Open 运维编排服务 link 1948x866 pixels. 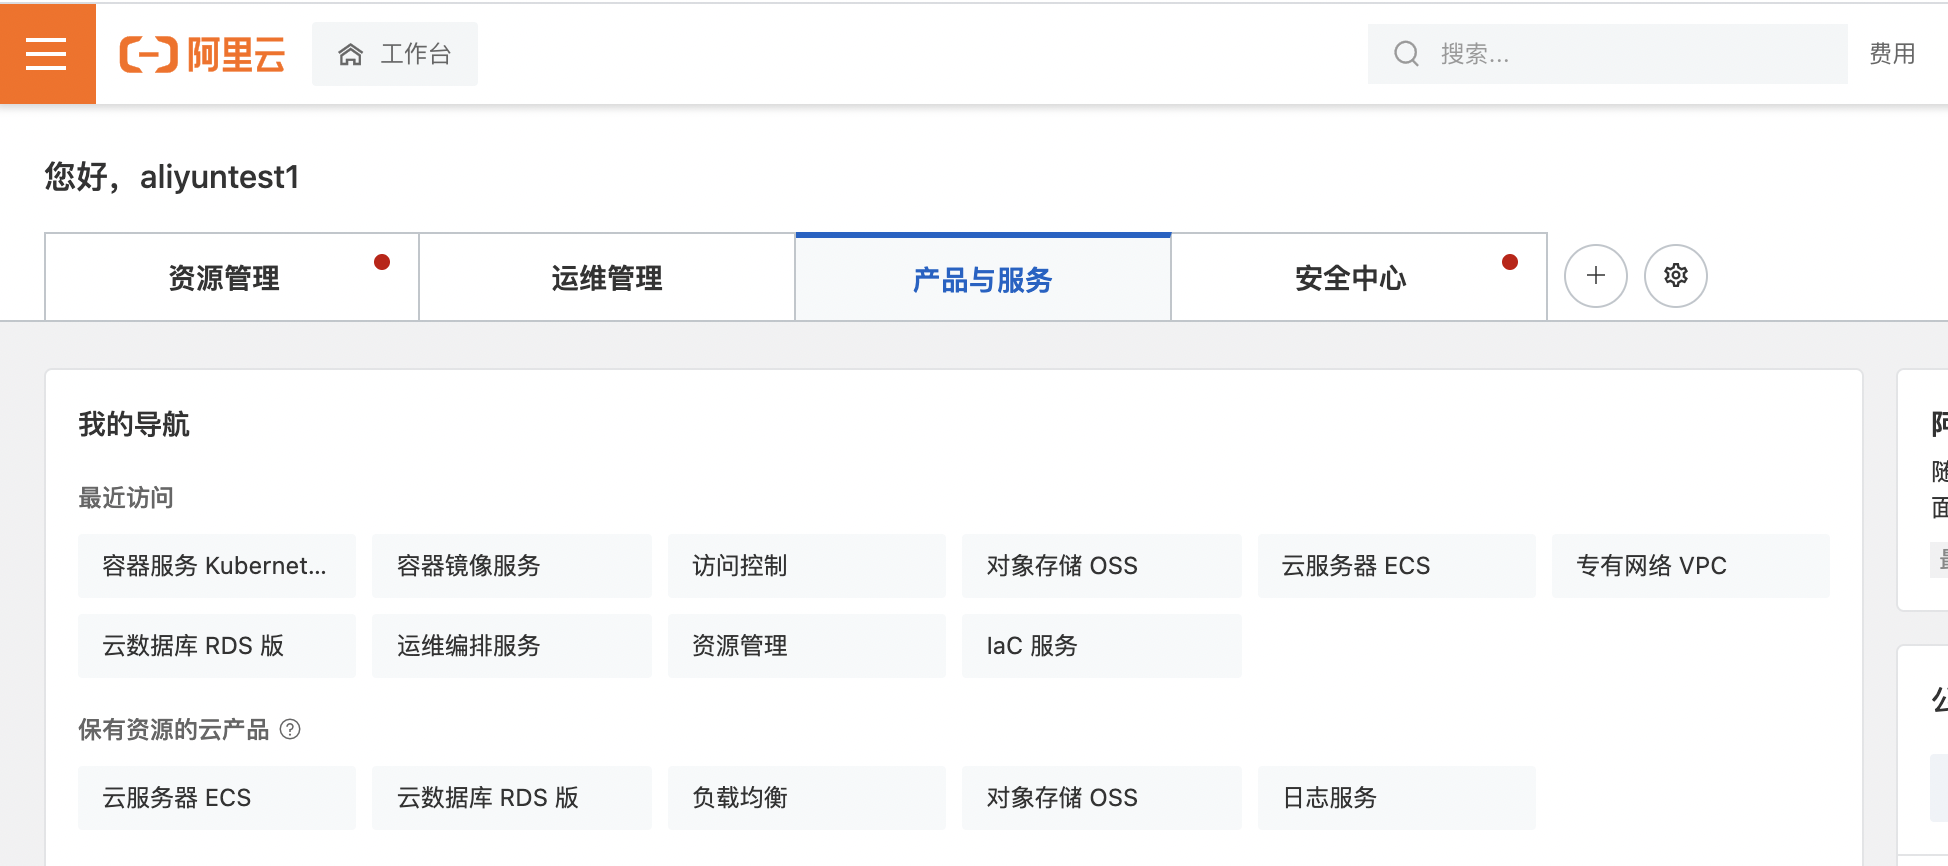click(x=511, y=646)
